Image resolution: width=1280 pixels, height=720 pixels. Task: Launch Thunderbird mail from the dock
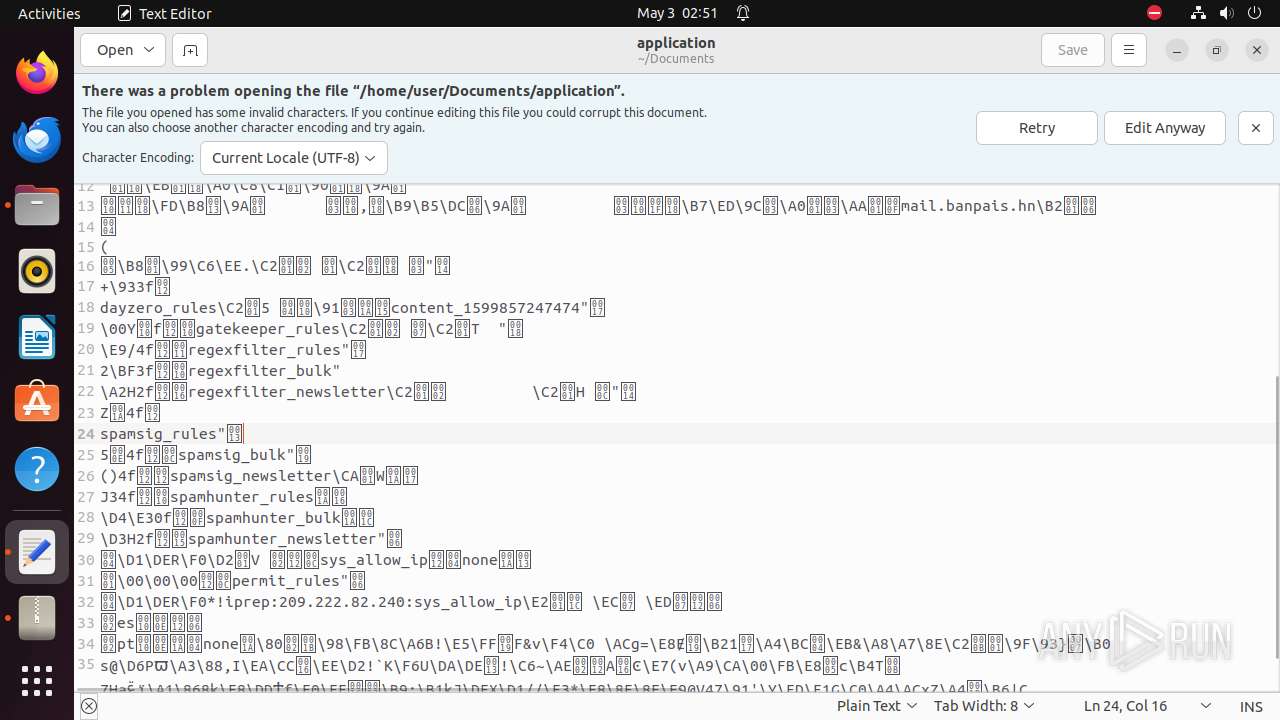click(37, 139)
